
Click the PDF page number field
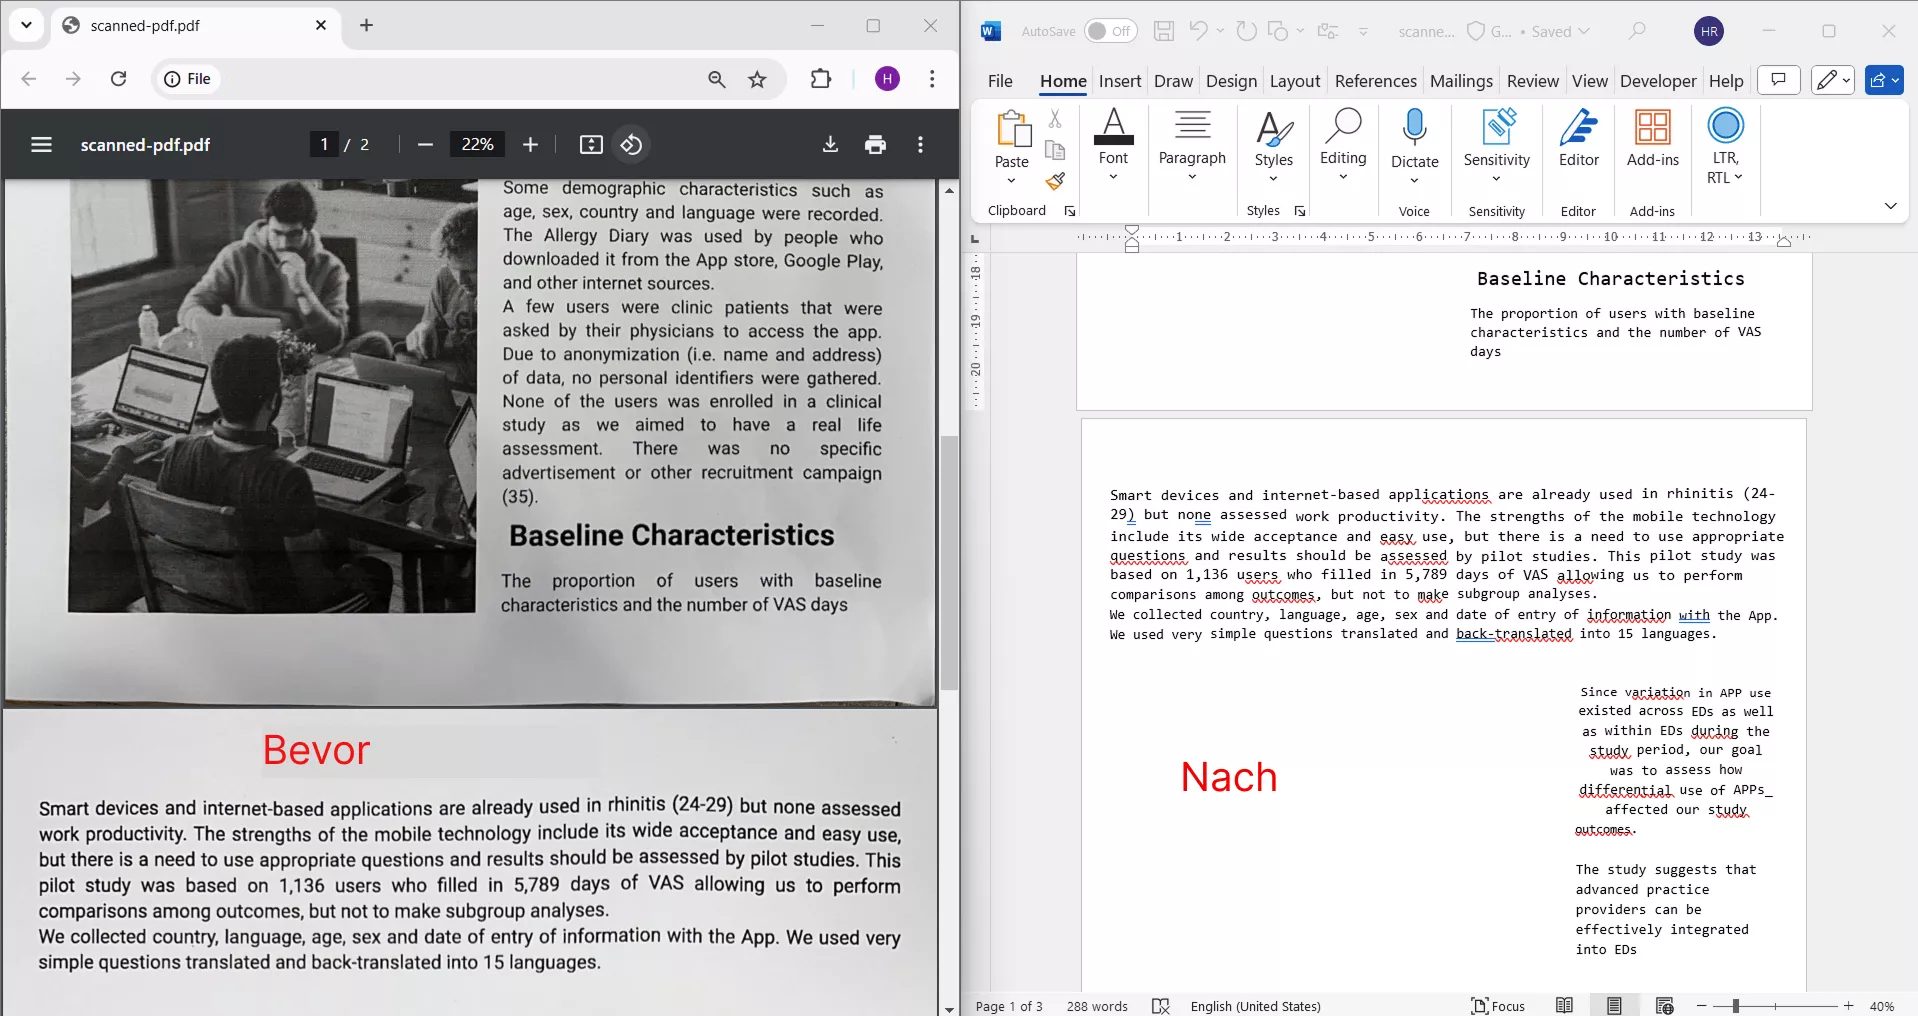[324, 145]
